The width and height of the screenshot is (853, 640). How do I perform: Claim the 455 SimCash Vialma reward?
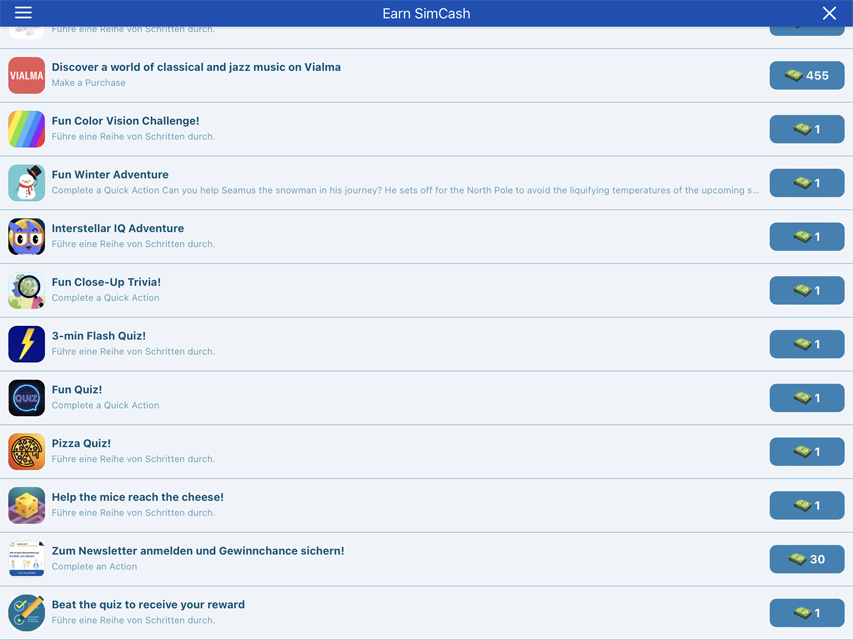click(806, 75)
